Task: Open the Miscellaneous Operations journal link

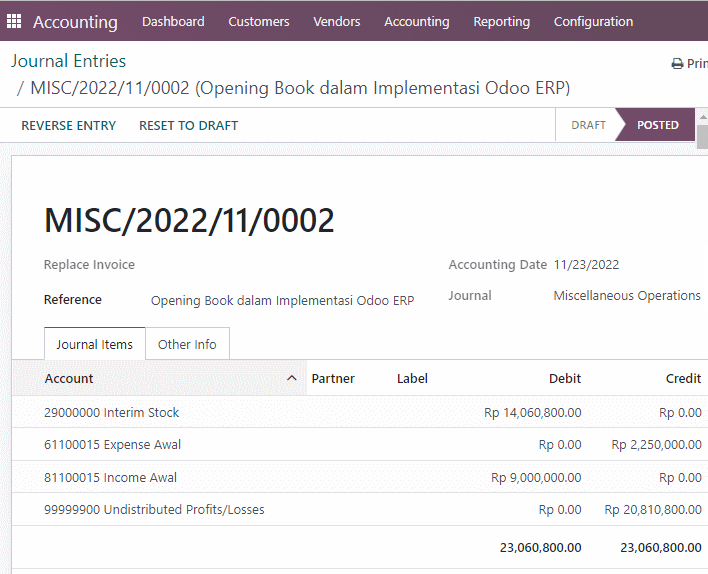Action: [x=627, y=295]
